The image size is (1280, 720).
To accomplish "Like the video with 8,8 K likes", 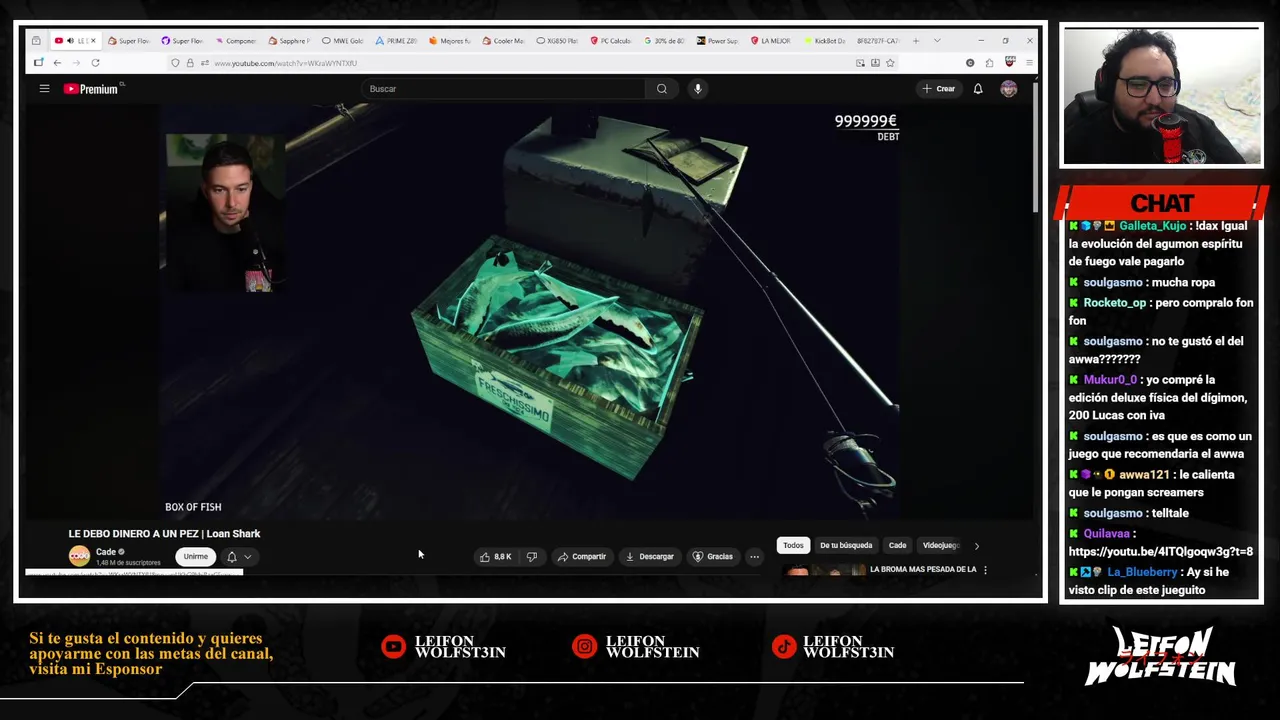I will (x=495, y=557).
